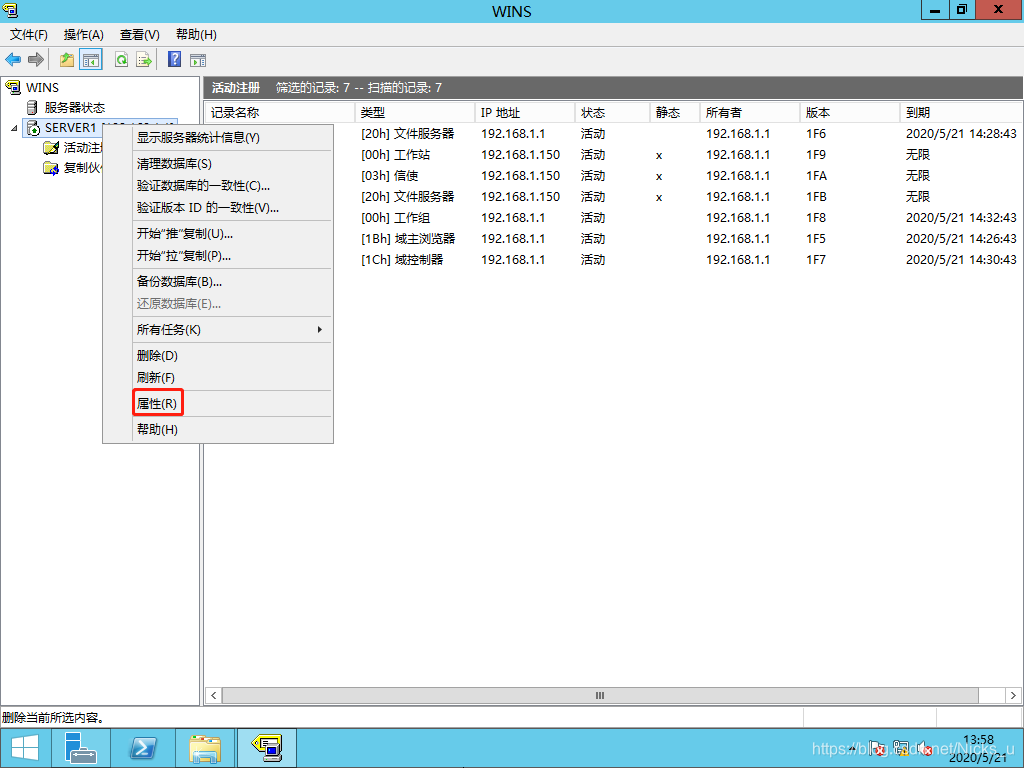Select the [1Ch] 域控制器 record row

tap(613, 259)
